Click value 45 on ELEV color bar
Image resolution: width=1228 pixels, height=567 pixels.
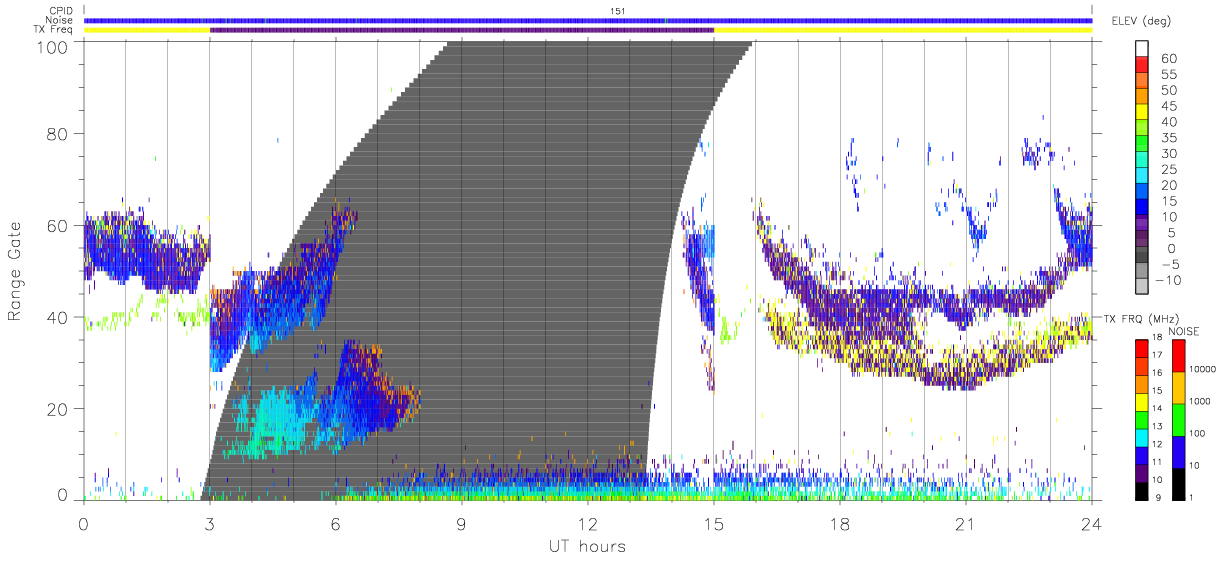[1169, 106]
